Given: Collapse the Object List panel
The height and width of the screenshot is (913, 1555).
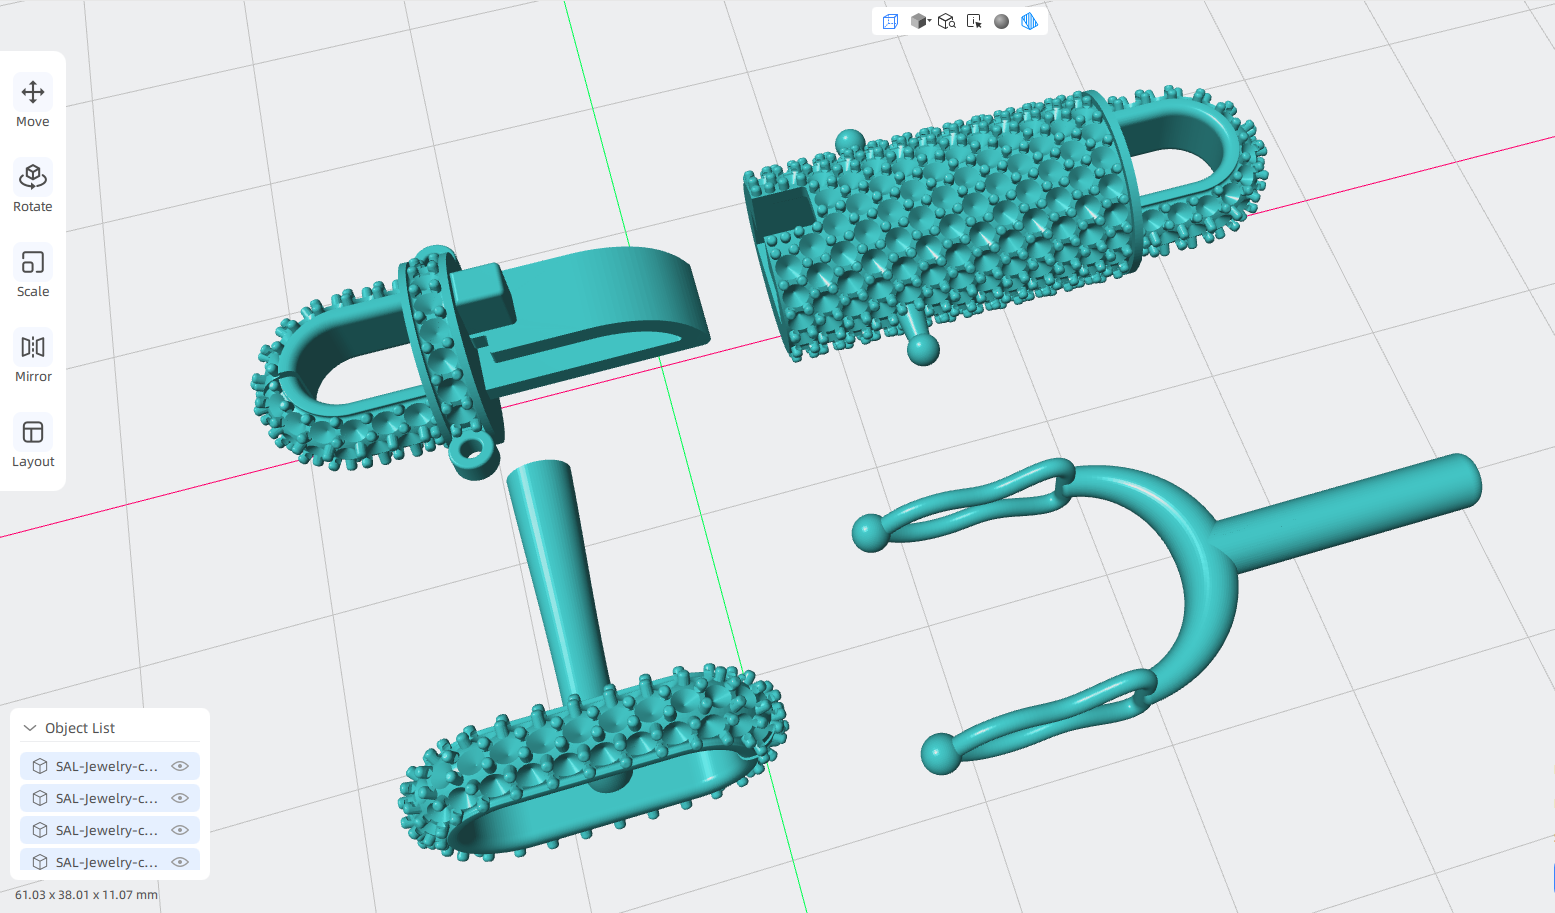Looking at the screenshot, I should (30, 728).
